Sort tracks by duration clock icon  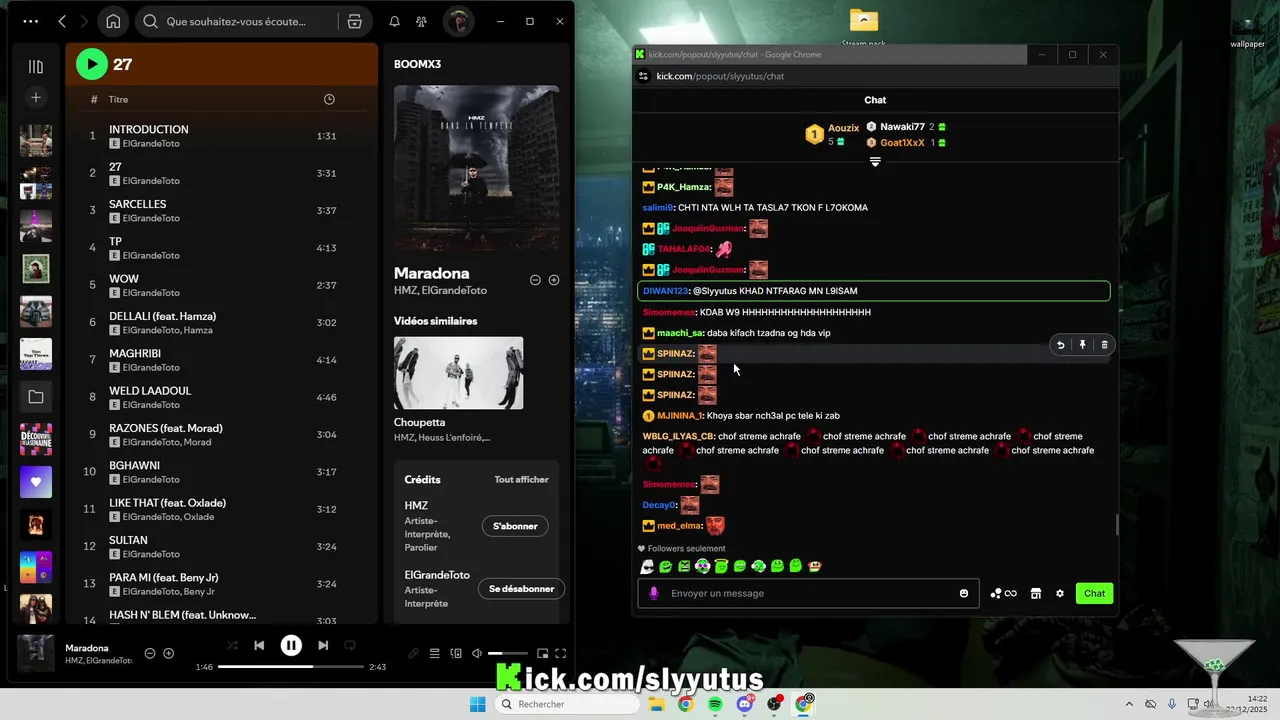[x=329, y=99]
